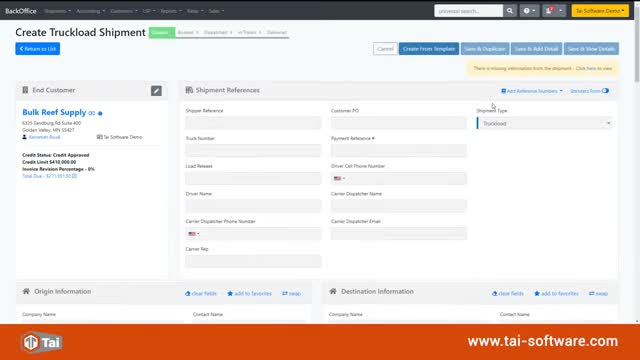Select the Booked status step

click(x=188, y=33)
